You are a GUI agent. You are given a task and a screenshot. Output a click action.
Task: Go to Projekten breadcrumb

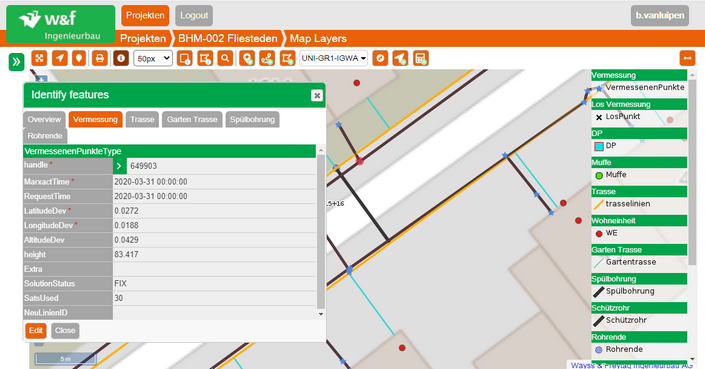(143, 39)
